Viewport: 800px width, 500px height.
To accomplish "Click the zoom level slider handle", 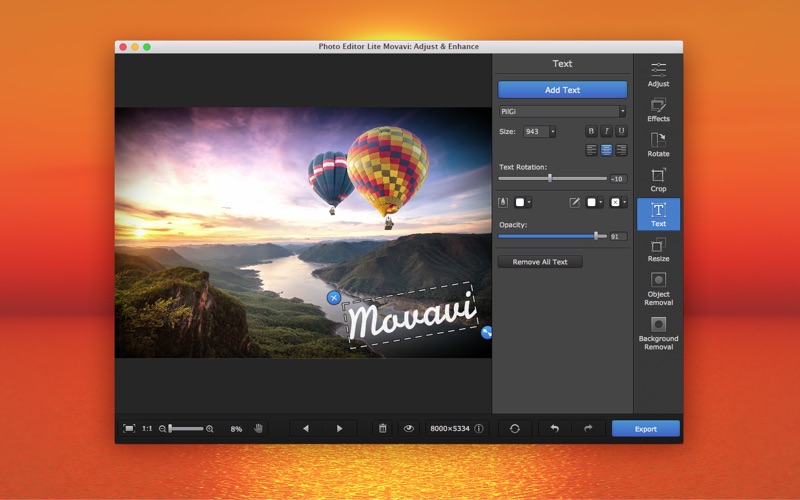I will click(170, 428).
